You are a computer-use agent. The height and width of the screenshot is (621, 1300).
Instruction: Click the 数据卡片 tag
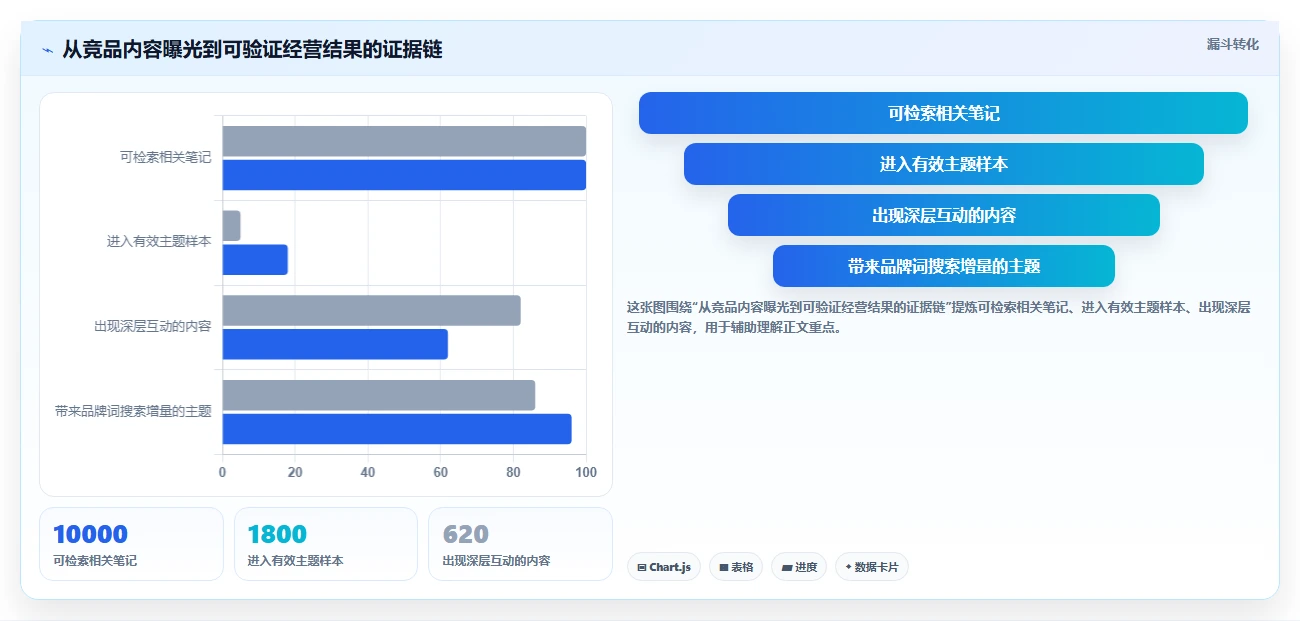(872, 567)
